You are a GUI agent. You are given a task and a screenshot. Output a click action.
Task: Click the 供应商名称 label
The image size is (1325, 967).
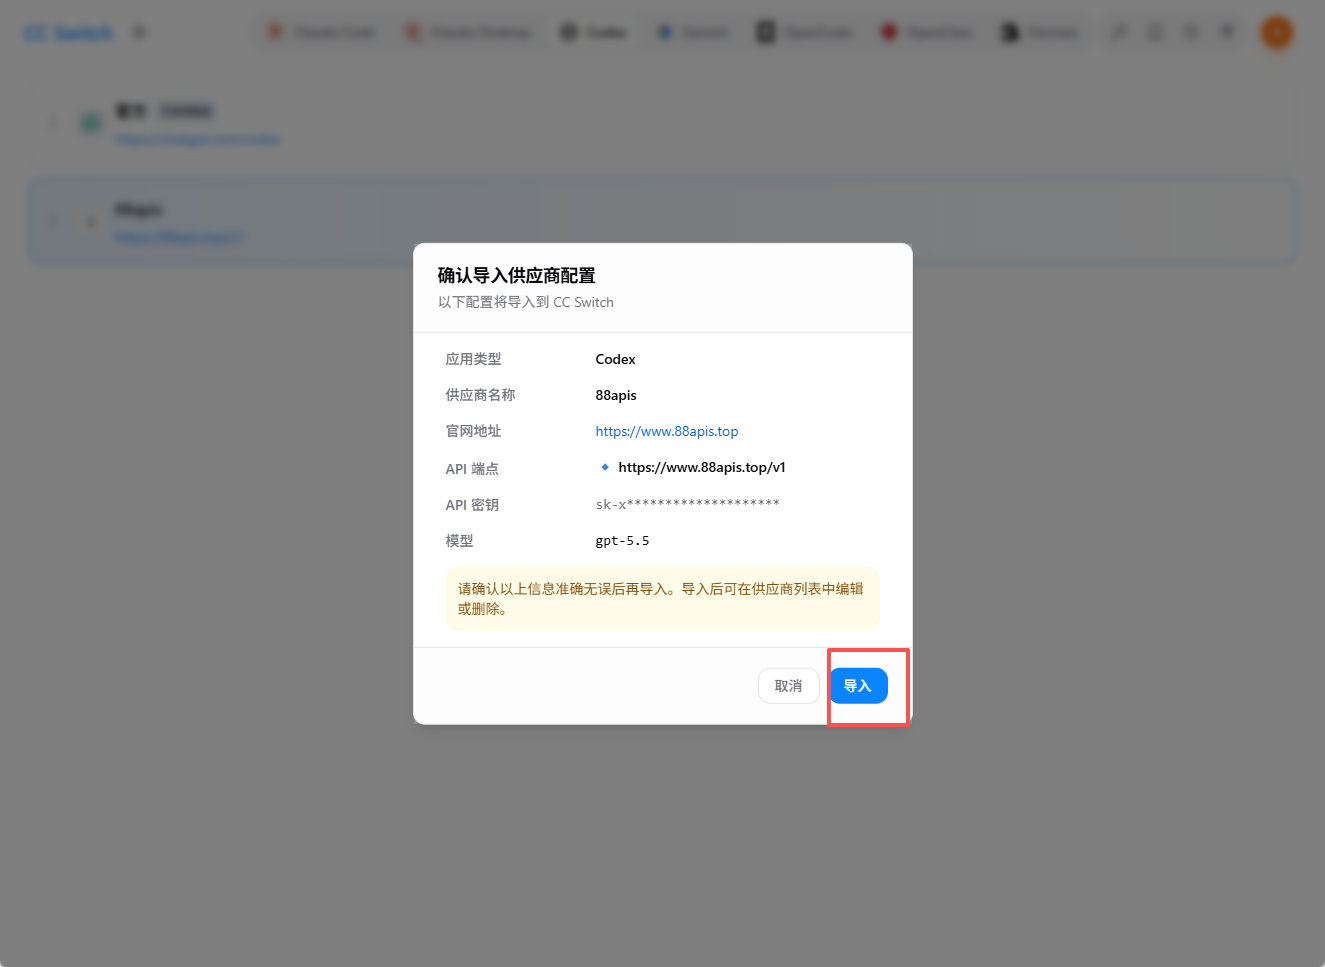pos(480,395)
